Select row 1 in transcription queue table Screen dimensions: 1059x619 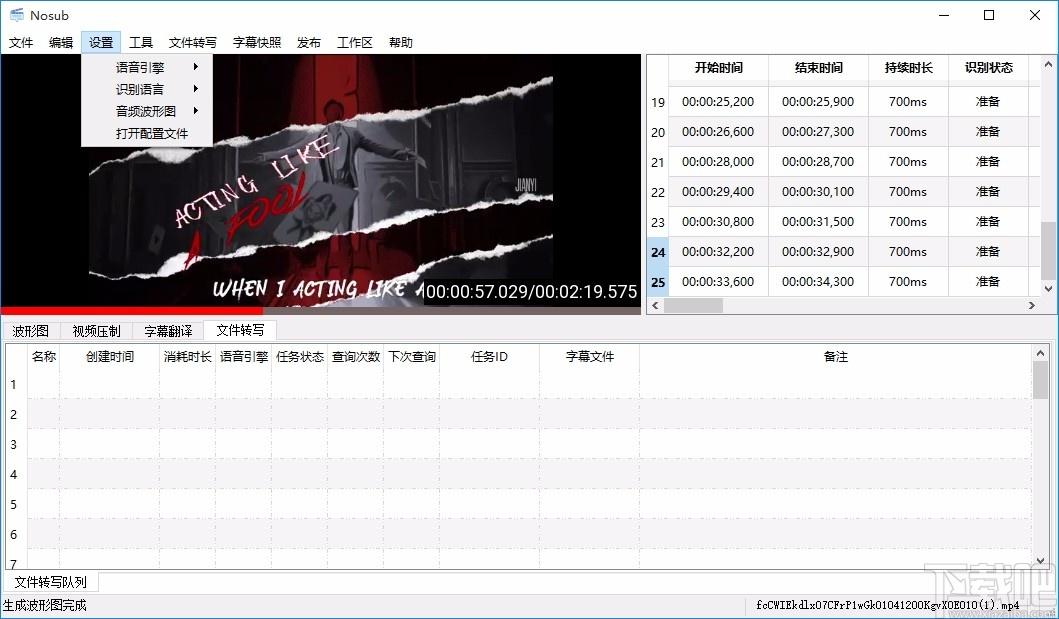pyautogui.click(x=14, y=385)
